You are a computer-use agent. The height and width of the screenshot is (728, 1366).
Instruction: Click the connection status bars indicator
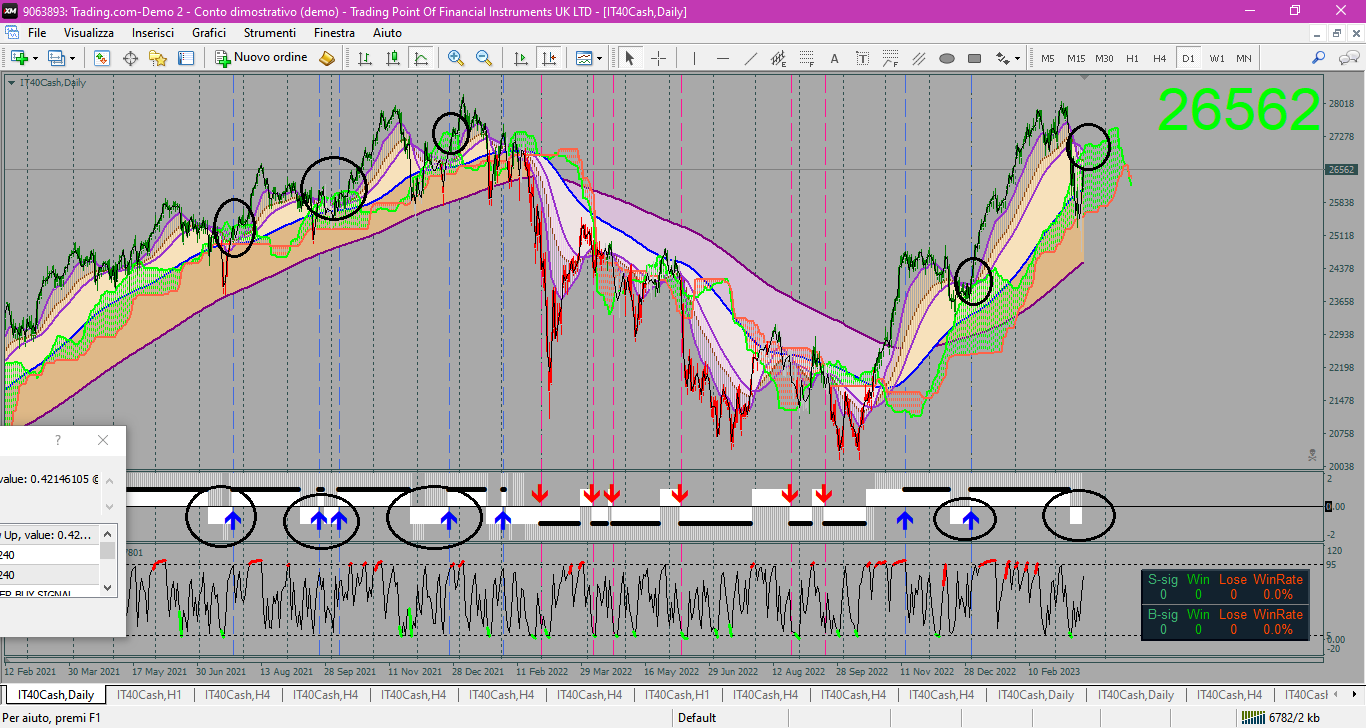[1251, 717]
